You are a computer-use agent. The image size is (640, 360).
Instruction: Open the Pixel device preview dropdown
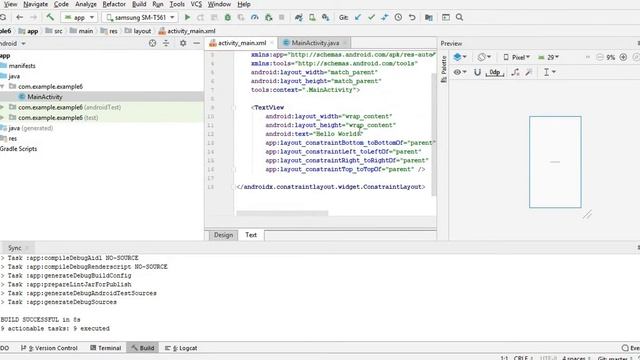[516, 57]
